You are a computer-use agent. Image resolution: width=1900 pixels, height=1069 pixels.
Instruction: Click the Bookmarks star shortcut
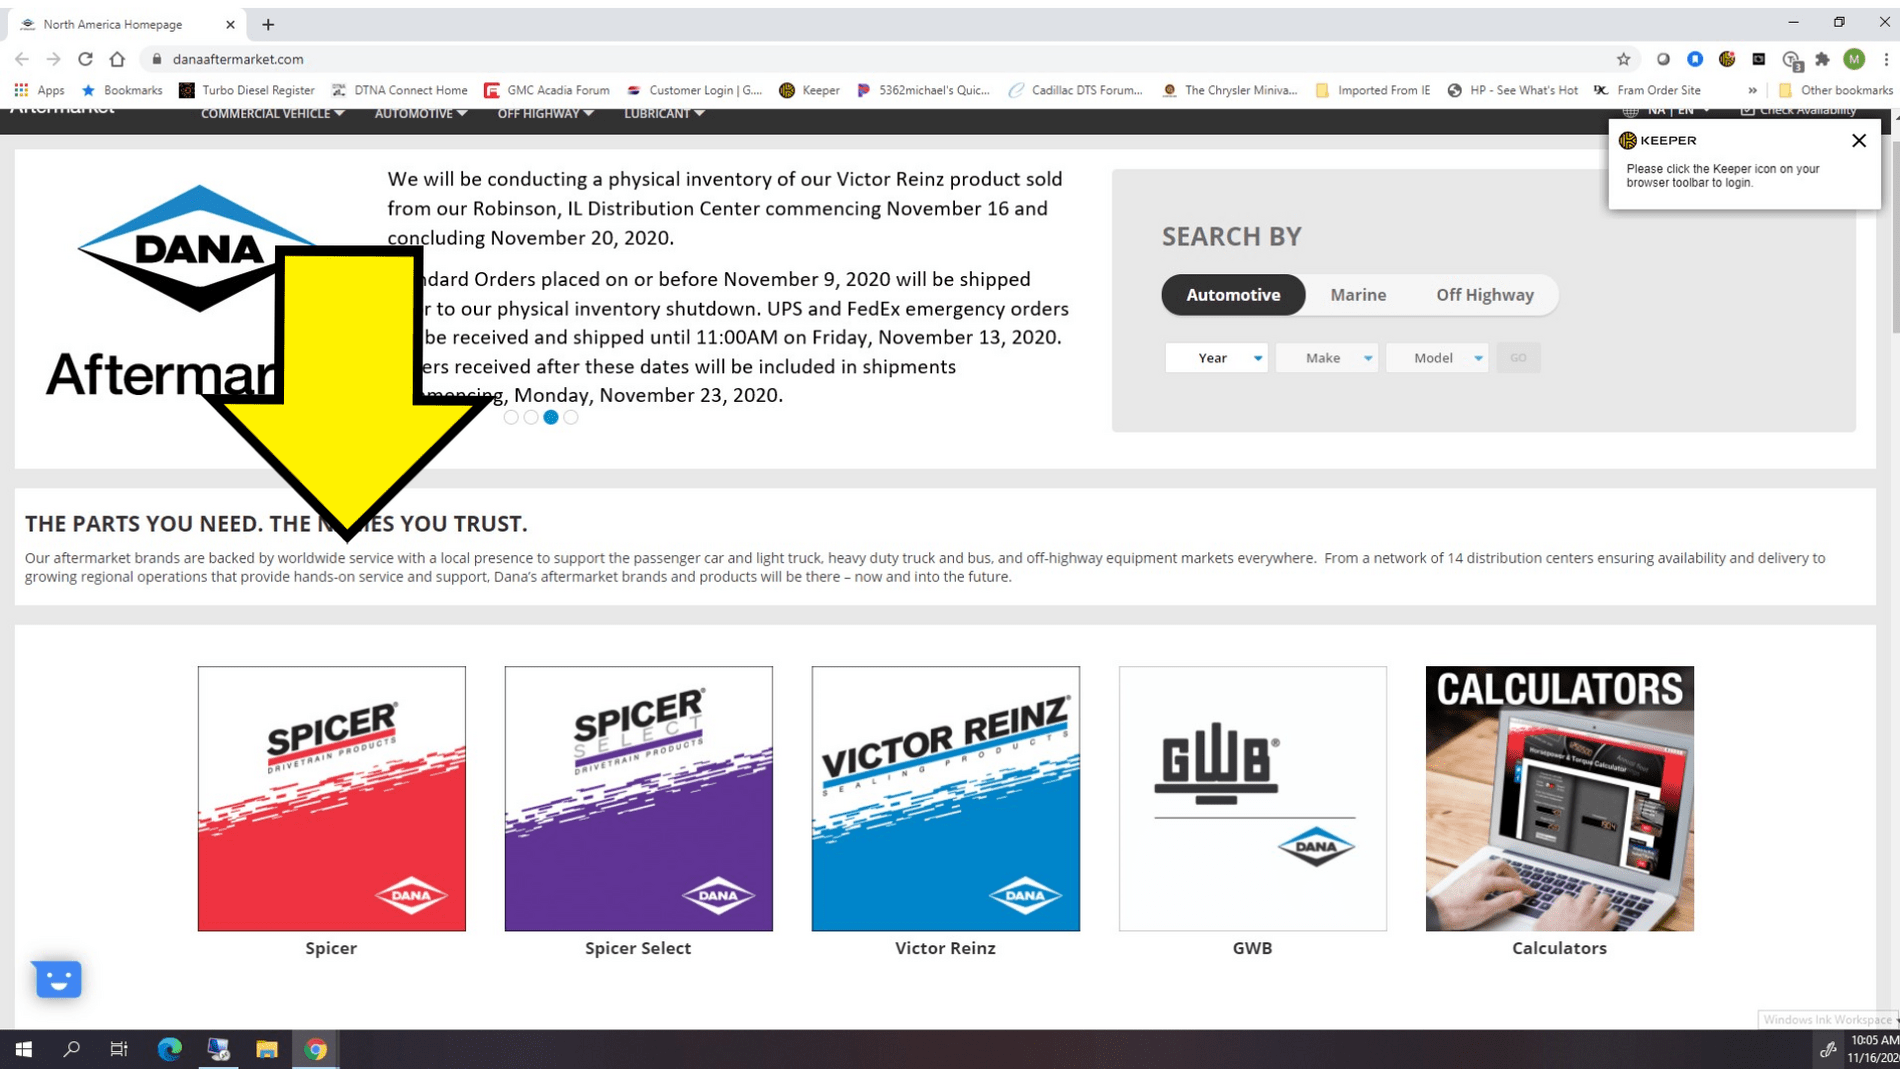[121, 90]
